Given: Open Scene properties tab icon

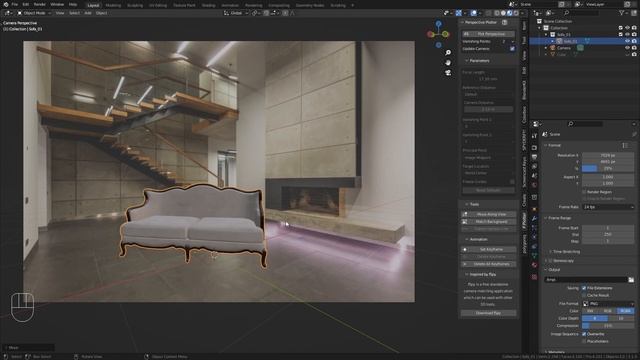Looking at the screenshot, I should coord(534,176).
